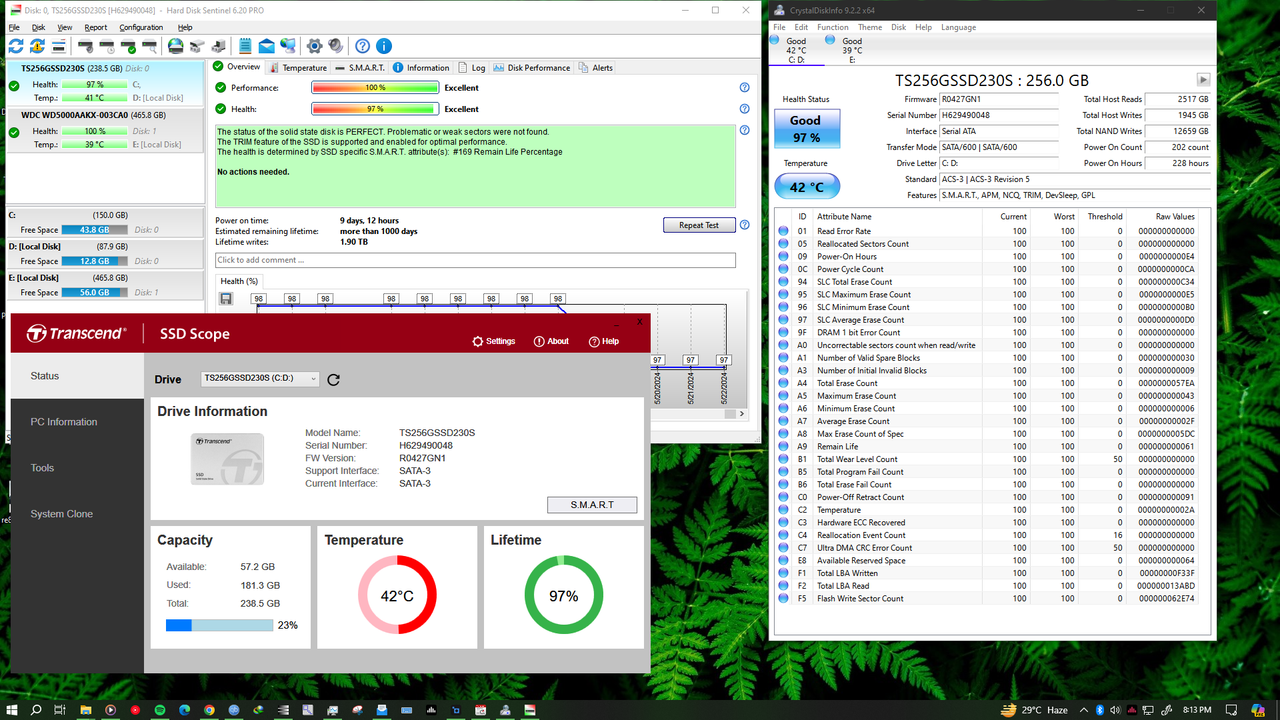Switch to the Temperature tab in Hard Disk Sentinel

click(297, 67)
